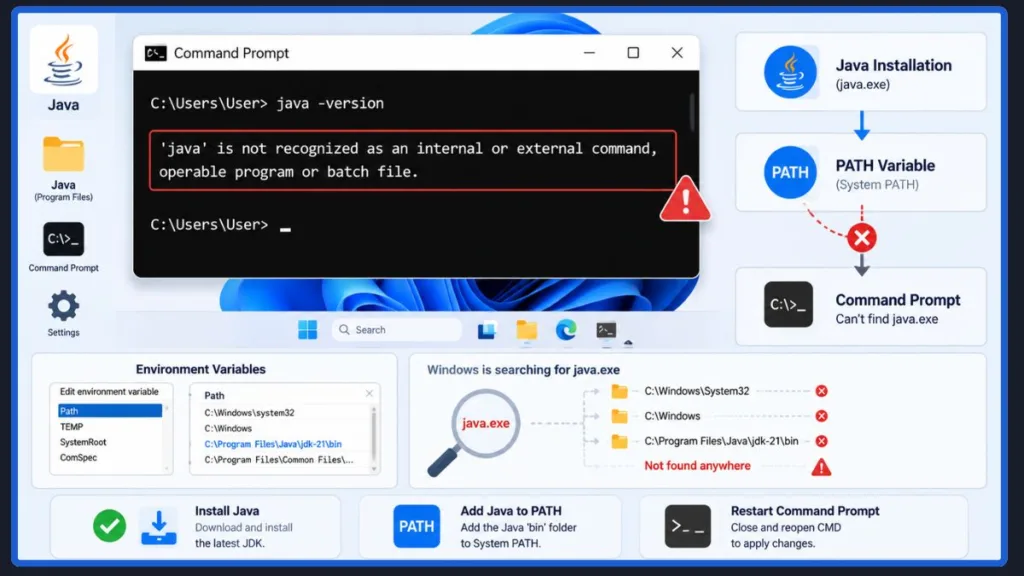Click the Path header in the Path list
Screen dimensions: 1024x576
point(214,396)
